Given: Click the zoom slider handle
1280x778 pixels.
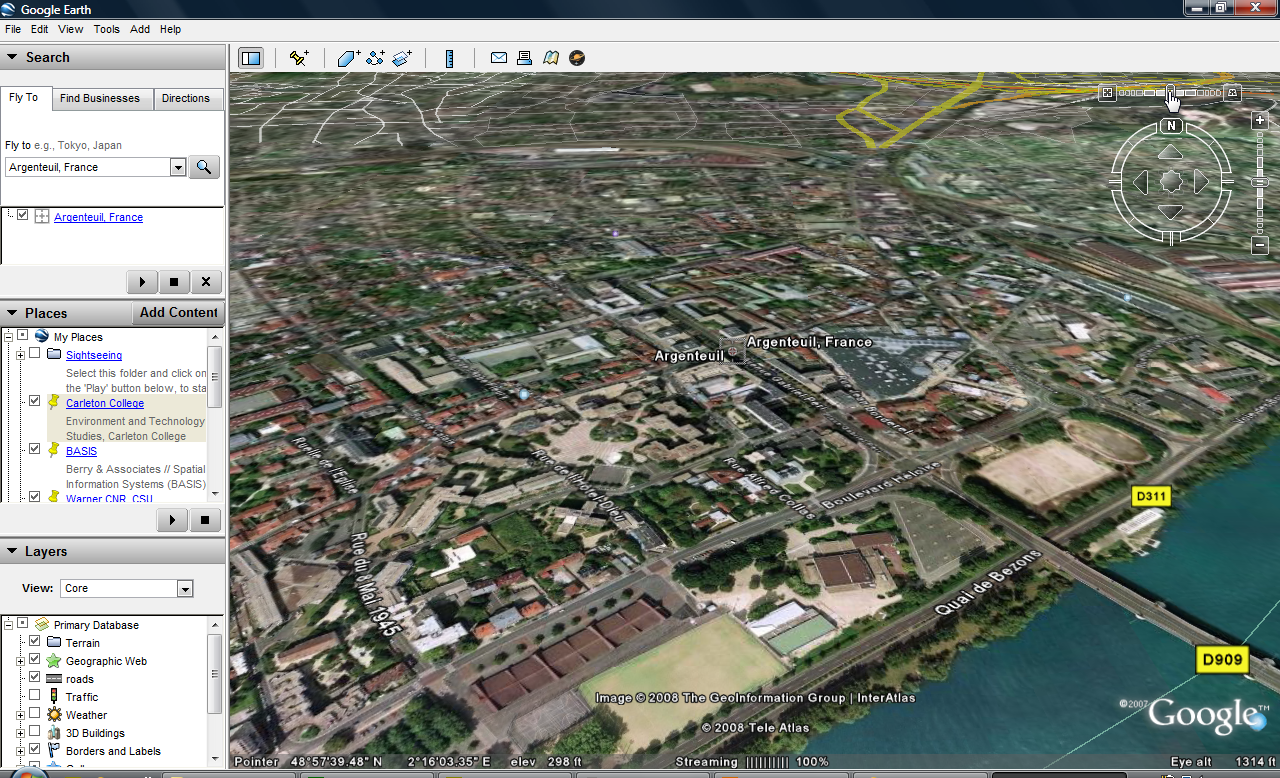Looking at the screenshot, I should 1260,182.
